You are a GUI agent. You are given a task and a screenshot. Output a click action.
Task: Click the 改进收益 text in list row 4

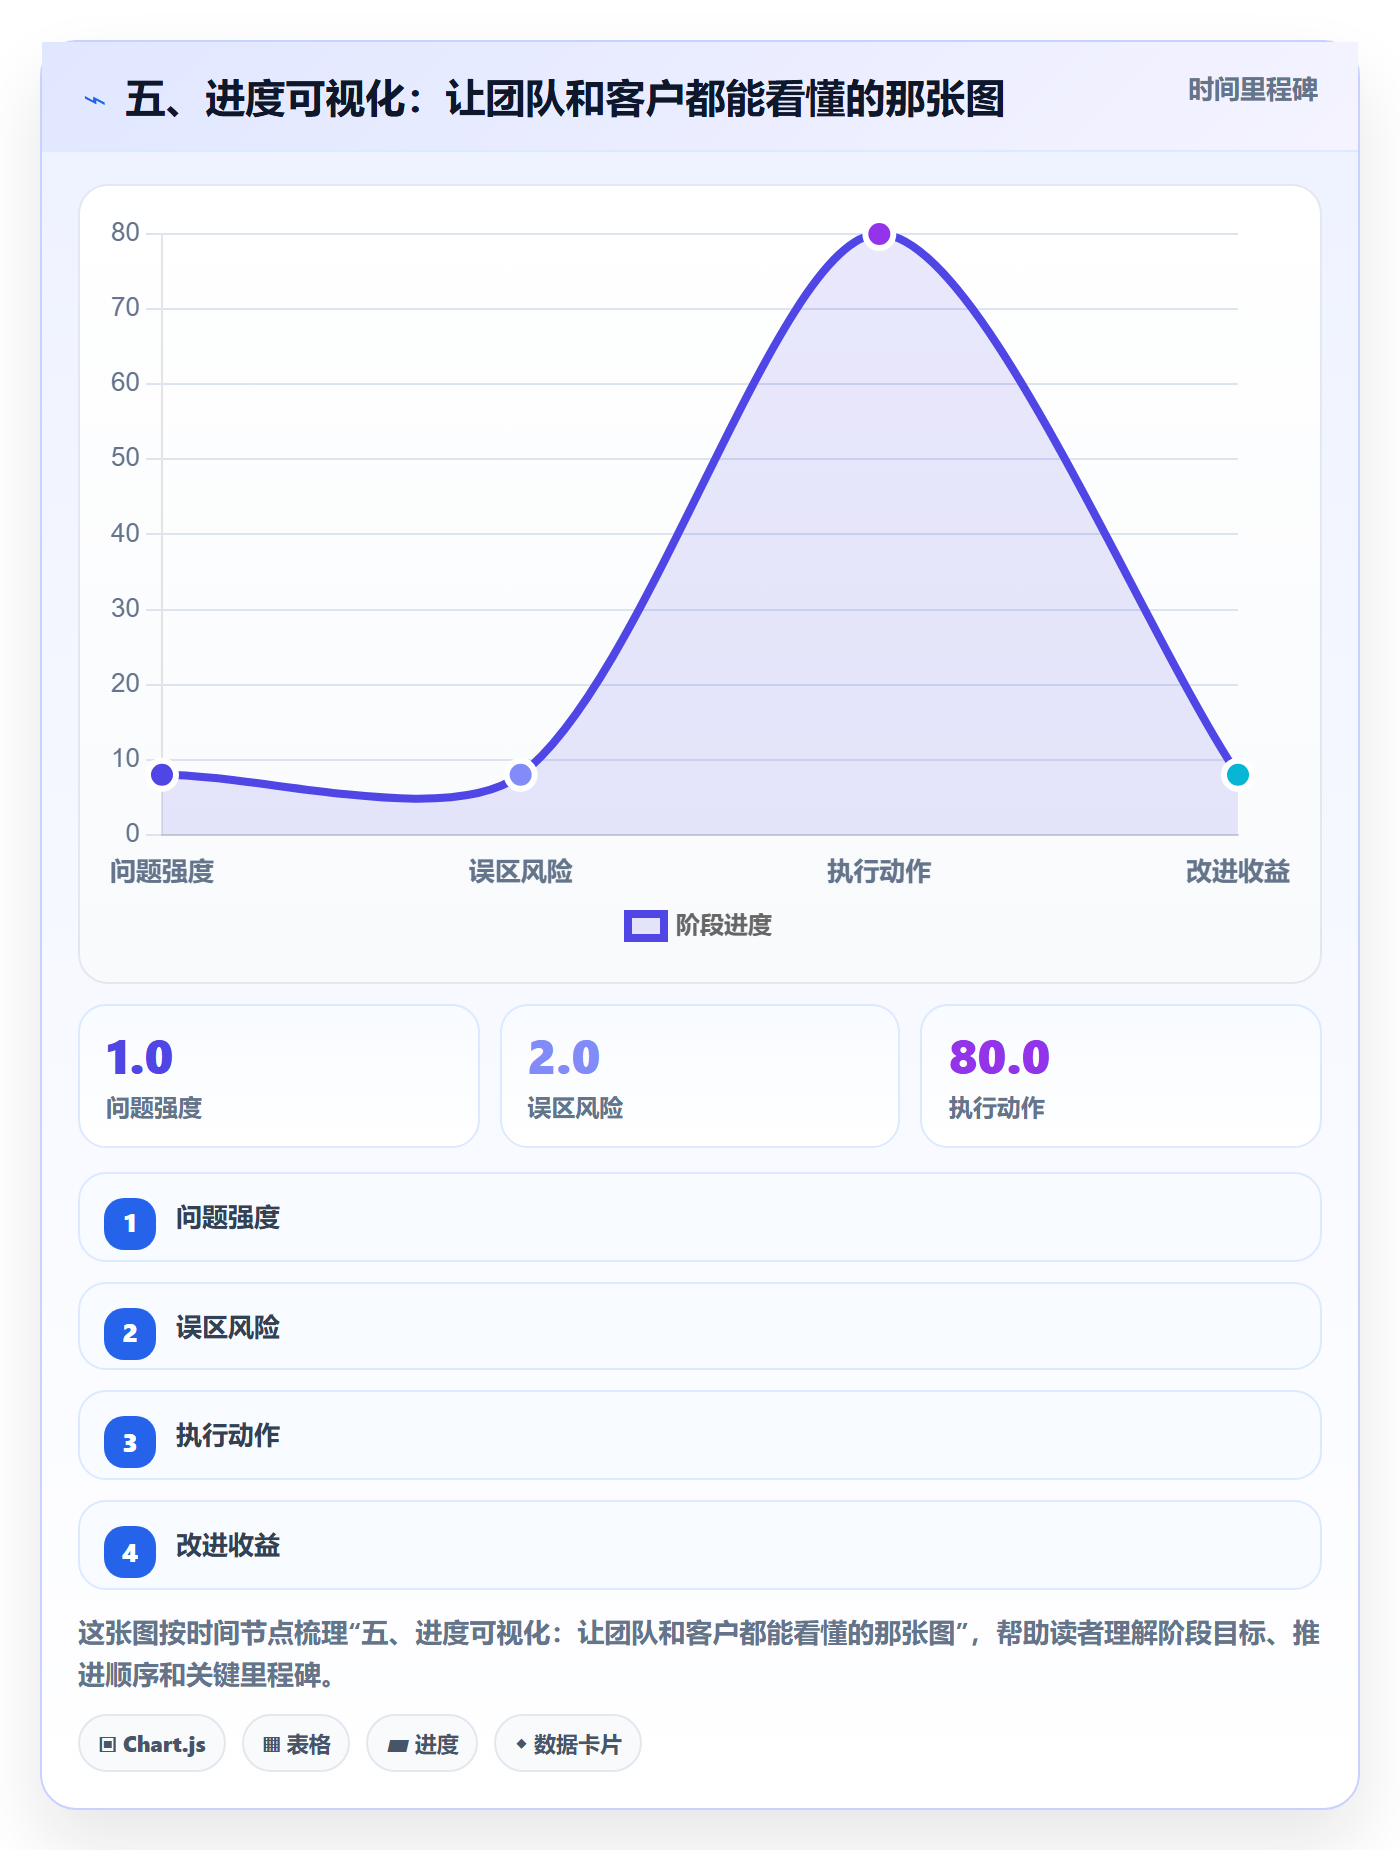(x=228, y=1546)
